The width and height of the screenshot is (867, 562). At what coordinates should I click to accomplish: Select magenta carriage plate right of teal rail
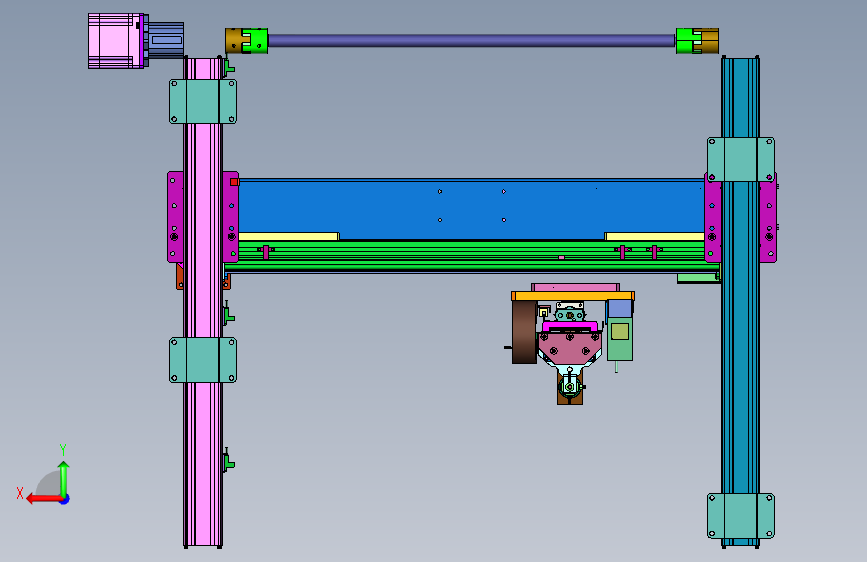[x=768, y=217]
